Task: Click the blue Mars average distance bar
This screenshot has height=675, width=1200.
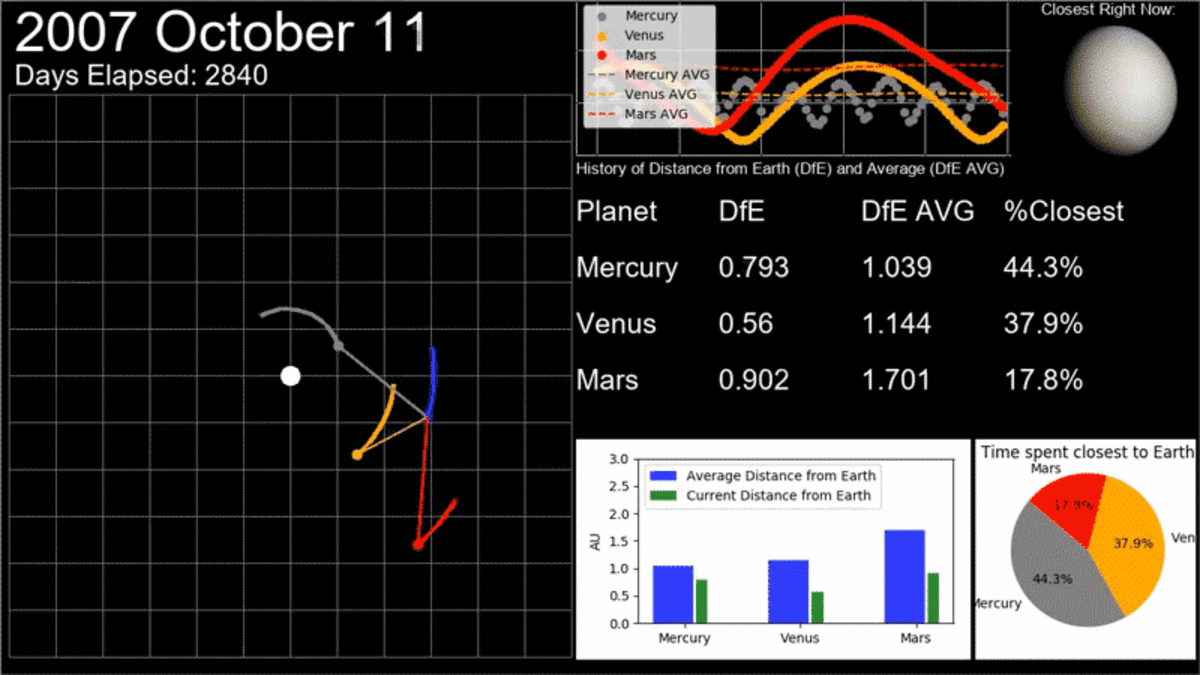Action: click(911, 576)
